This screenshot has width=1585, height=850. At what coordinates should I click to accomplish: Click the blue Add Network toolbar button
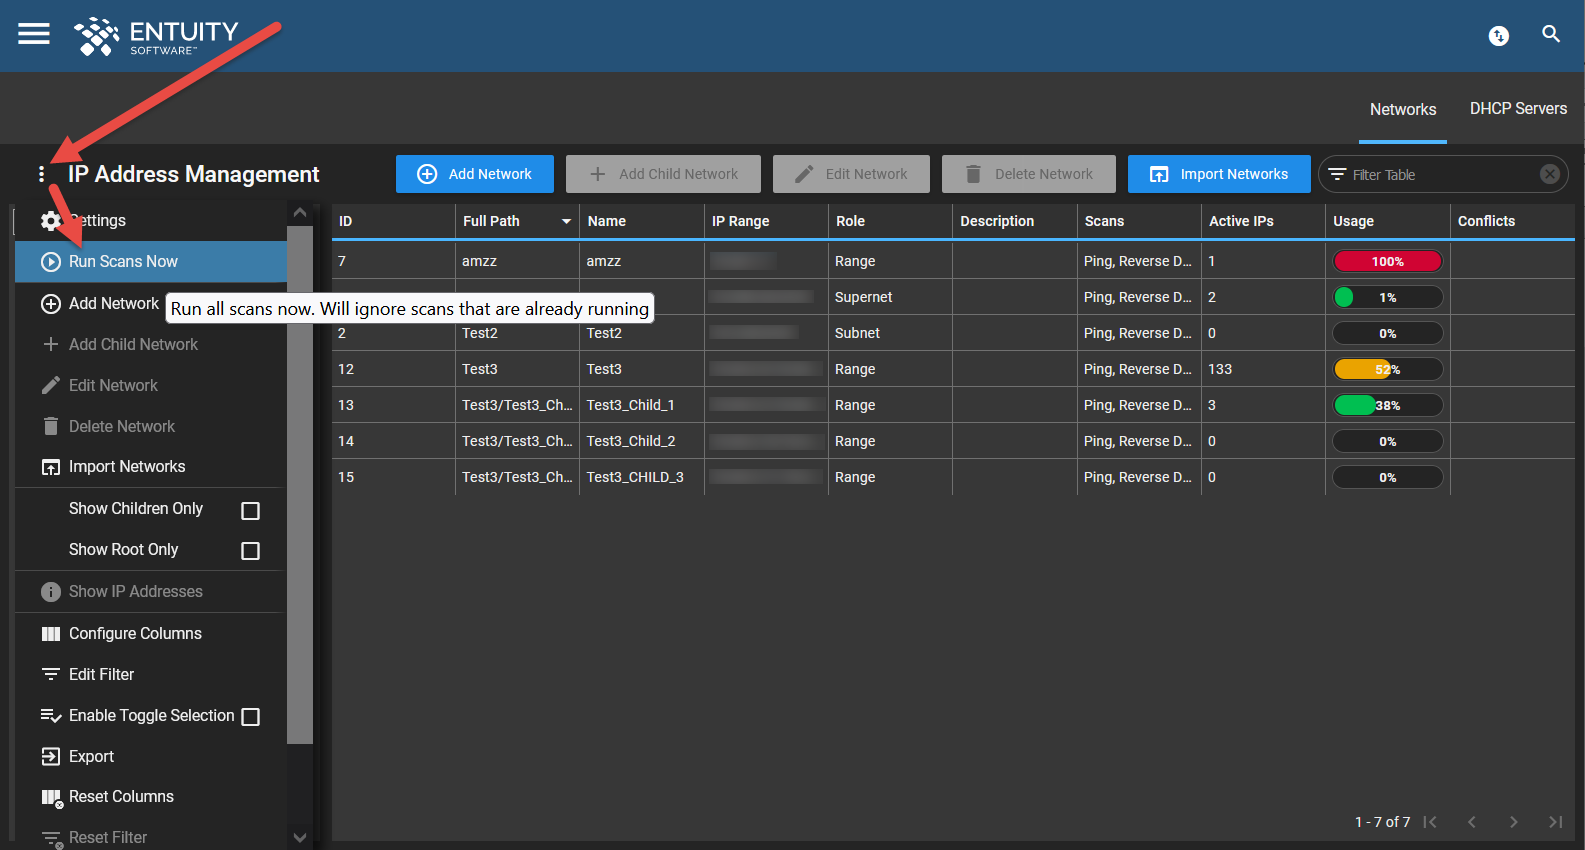pyautogui.click(x=475, y=174)
